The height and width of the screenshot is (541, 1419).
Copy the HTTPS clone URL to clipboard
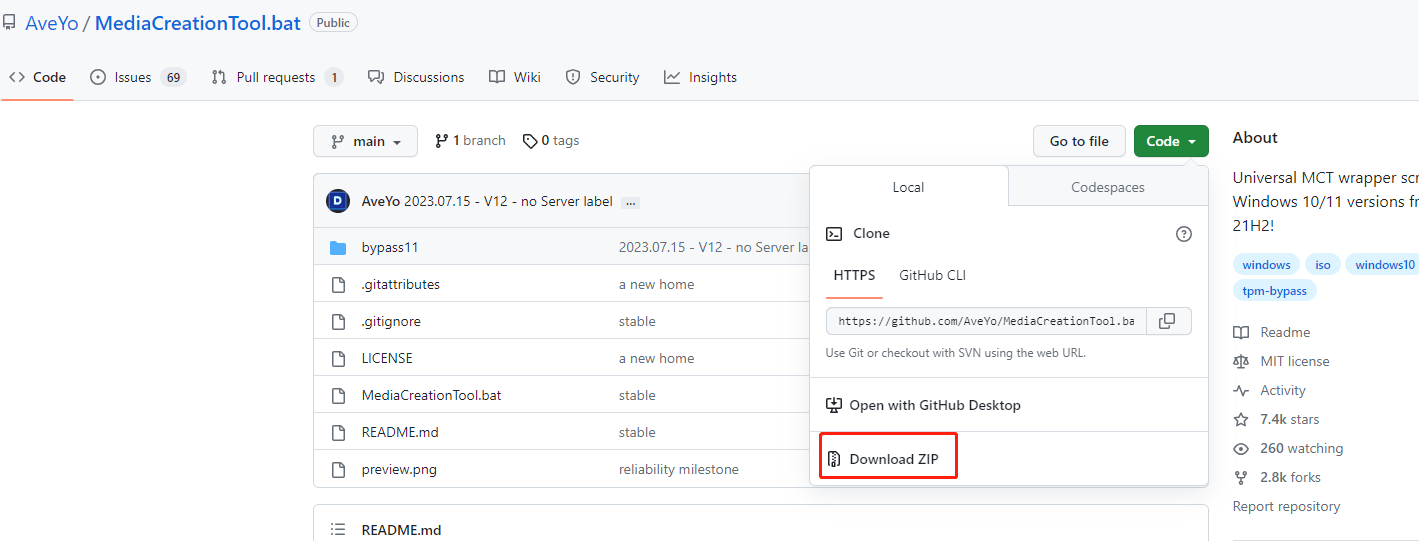pos(1167,321)
